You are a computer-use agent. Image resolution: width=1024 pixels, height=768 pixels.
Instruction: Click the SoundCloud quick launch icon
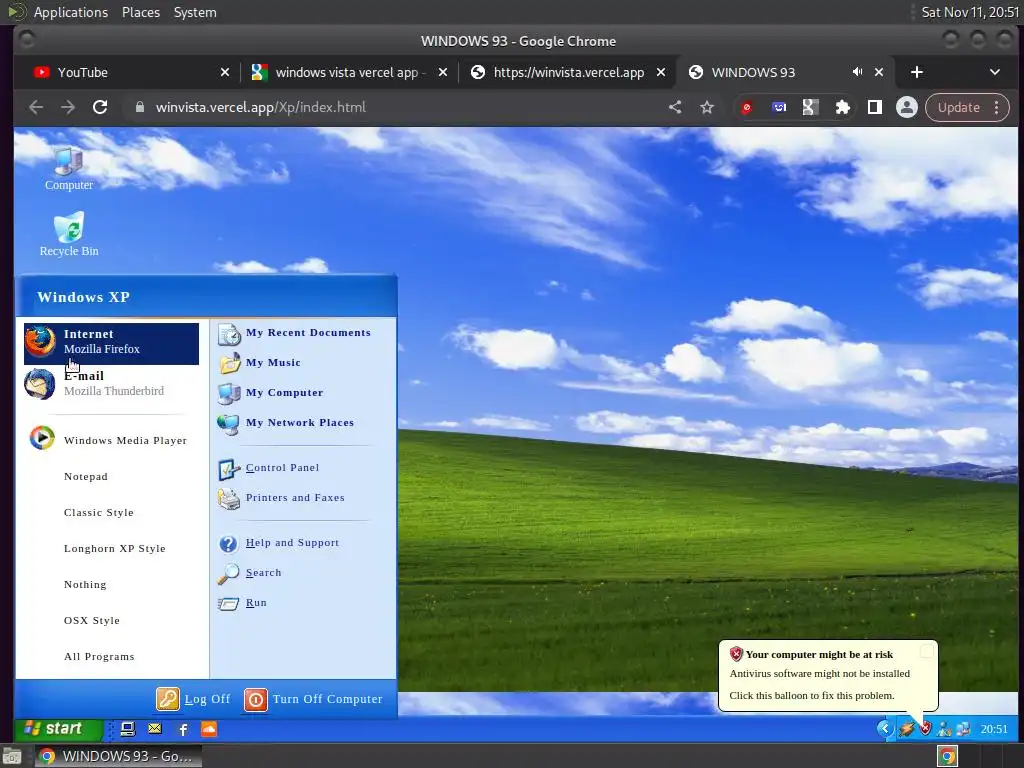tap(209, 729)
